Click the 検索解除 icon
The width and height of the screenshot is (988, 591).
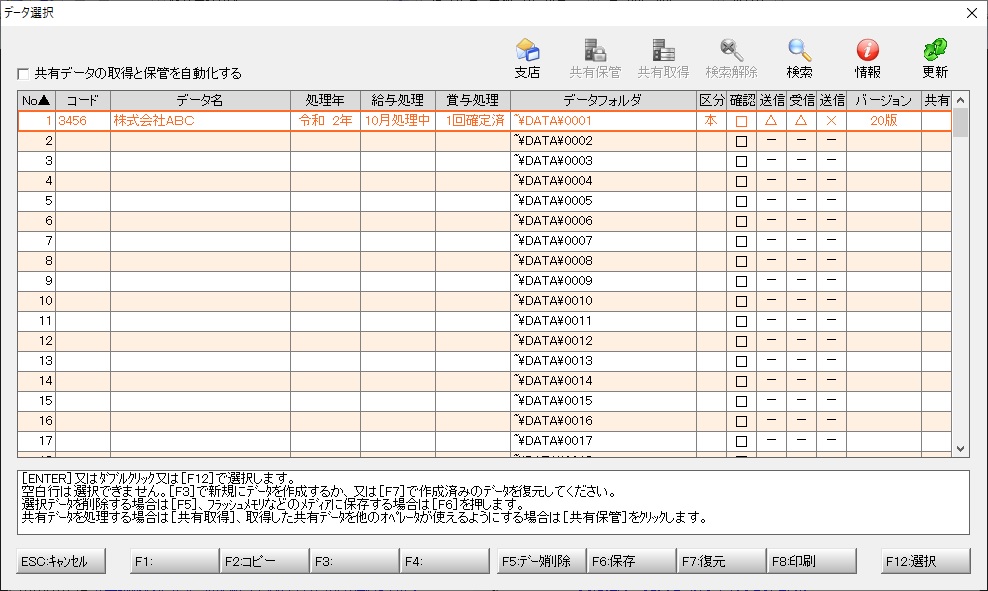pos(731,58)
